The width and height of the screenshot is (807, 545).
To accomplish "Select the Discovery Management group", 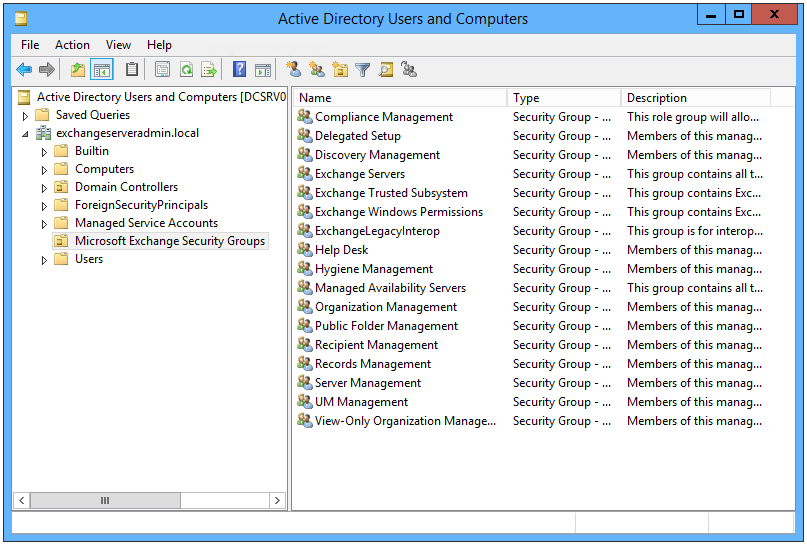I will click(377, 155).
